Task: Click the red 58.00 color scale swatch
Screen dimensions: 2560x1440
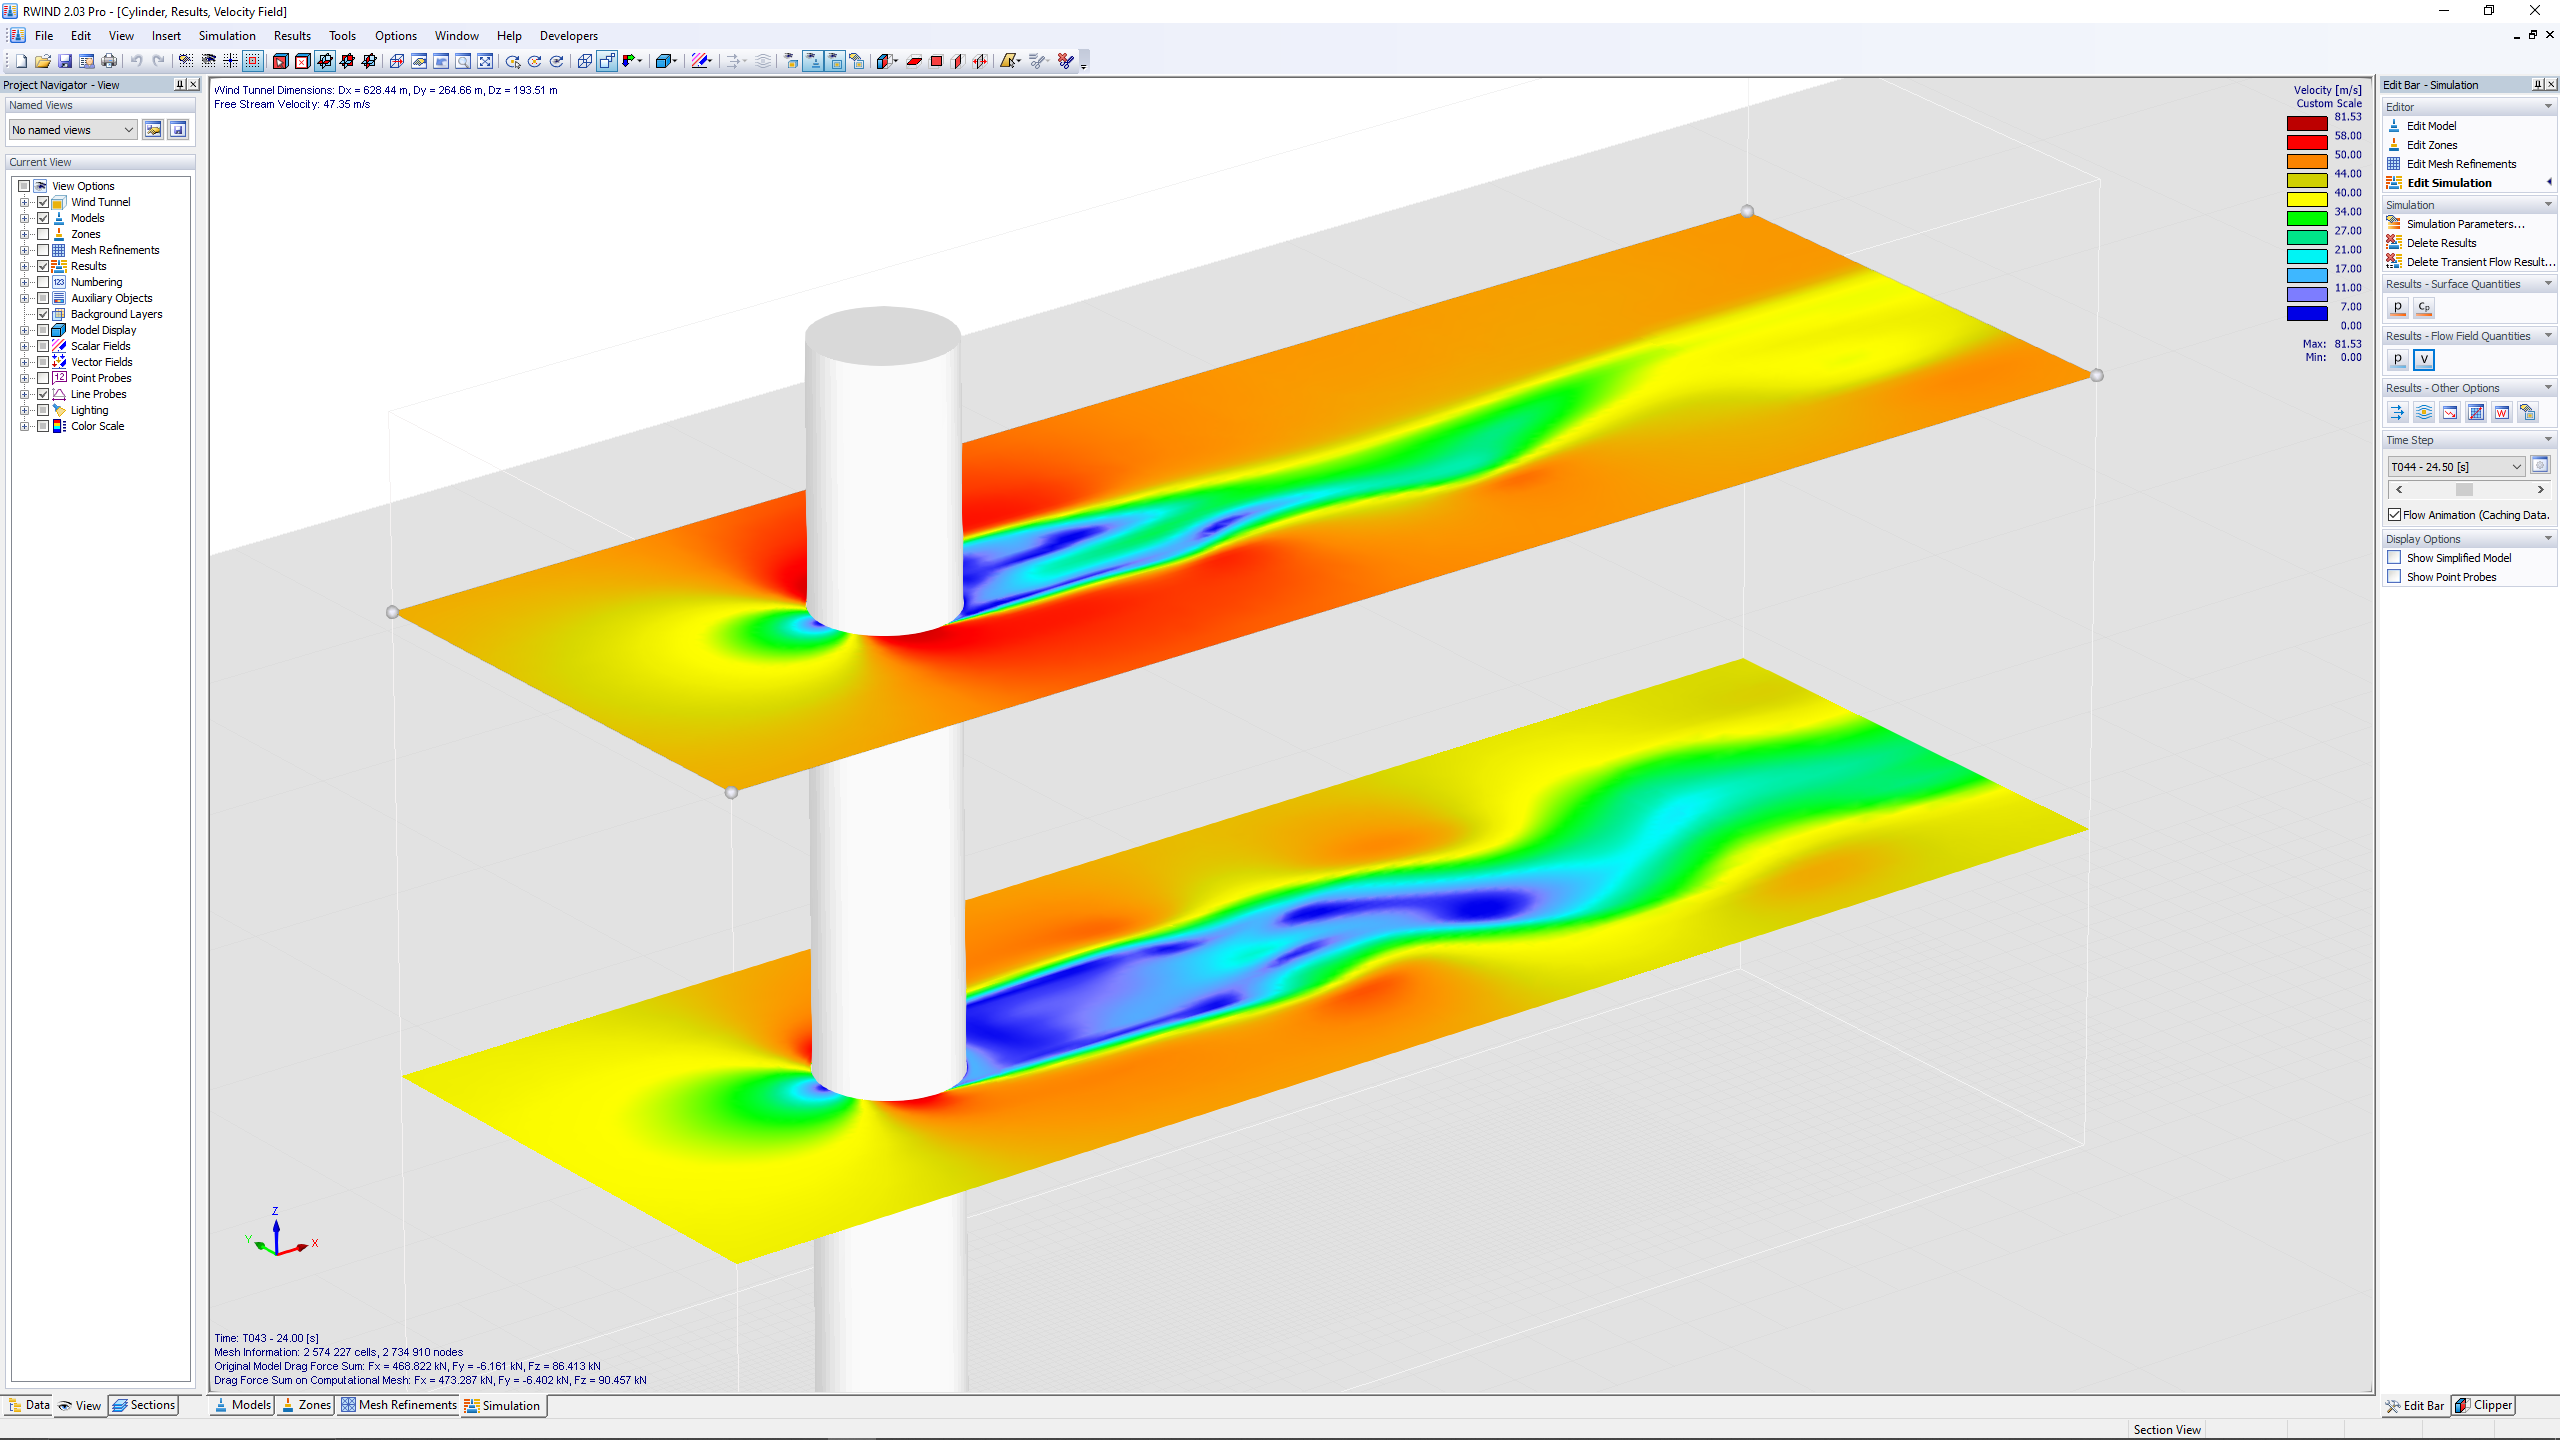Action: pos(2307,143)
